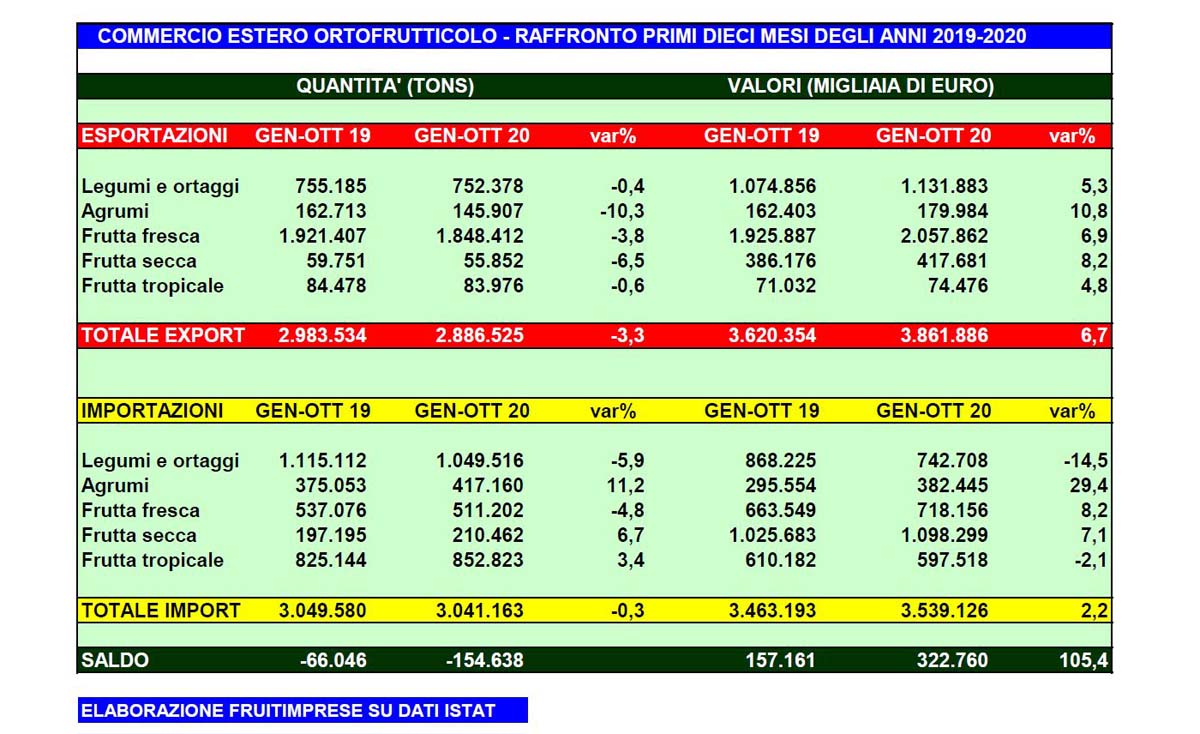Click the blue table title banner

[594, 37]
